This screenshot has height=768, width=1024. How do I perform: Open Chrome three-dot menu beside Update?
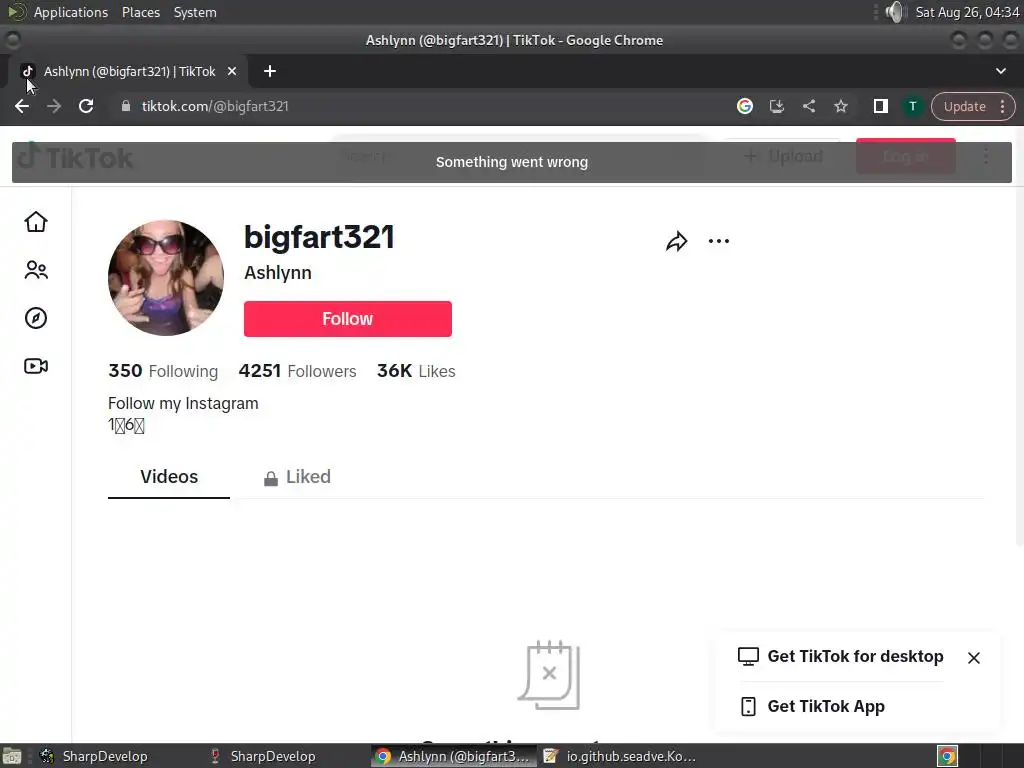1002,106
